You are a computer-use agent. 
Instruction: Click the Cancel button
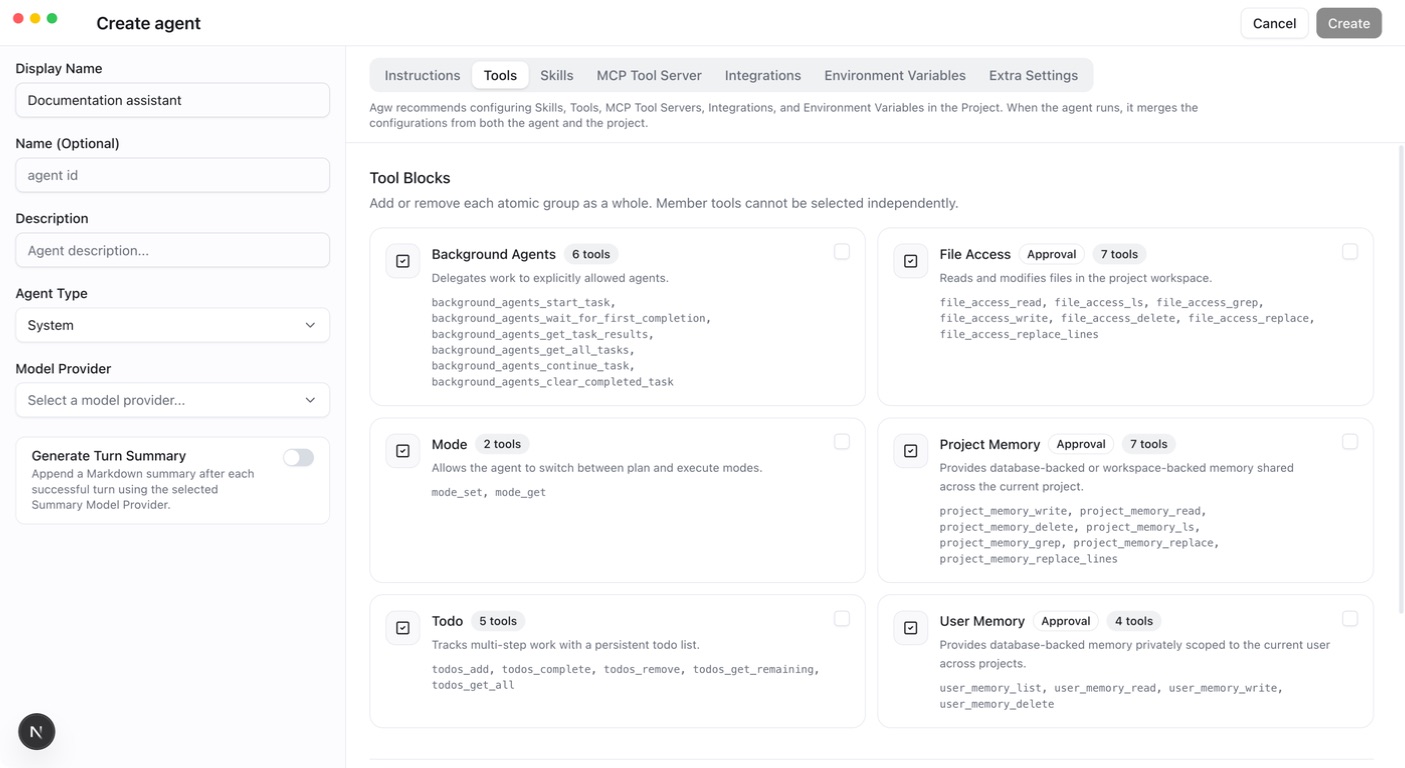tap(1274, 23)
